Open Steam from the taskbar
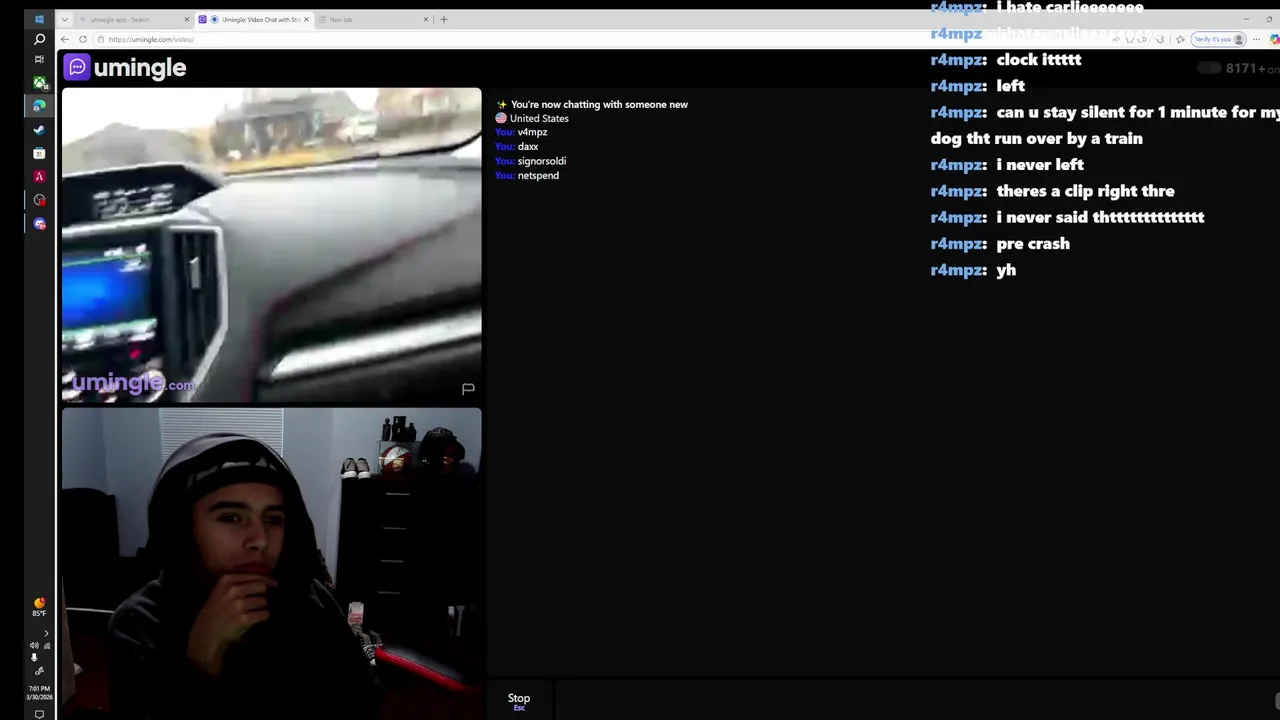The width and height of the screenshot is (1280, 720). [x=39, y=129]
